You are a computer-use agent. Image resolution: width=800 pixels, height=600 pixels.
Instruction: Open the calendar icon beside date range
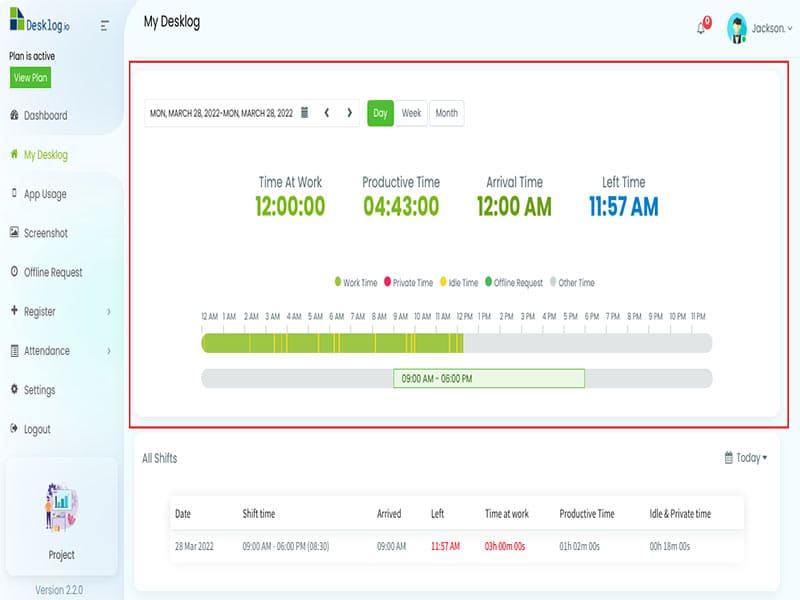[304, 113]
